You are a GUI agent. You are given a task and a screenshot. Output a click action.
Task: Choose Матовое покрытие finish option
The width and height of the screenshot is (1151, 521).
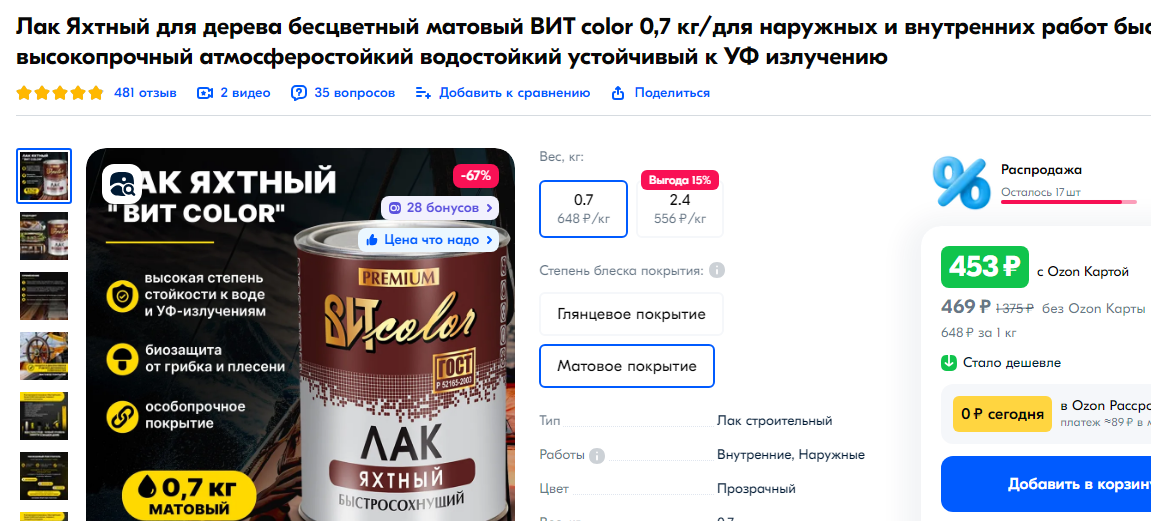pos(627,366)
